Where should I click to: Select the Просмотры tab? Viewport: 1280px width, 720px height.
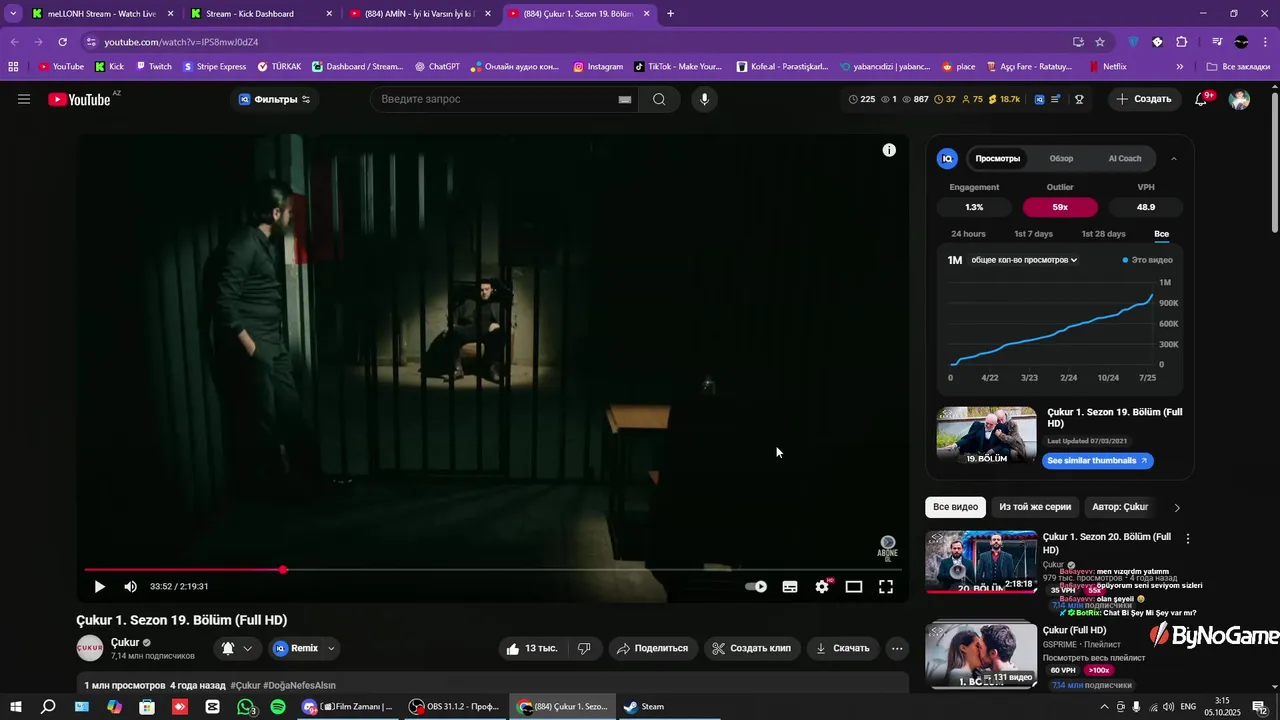998,159
